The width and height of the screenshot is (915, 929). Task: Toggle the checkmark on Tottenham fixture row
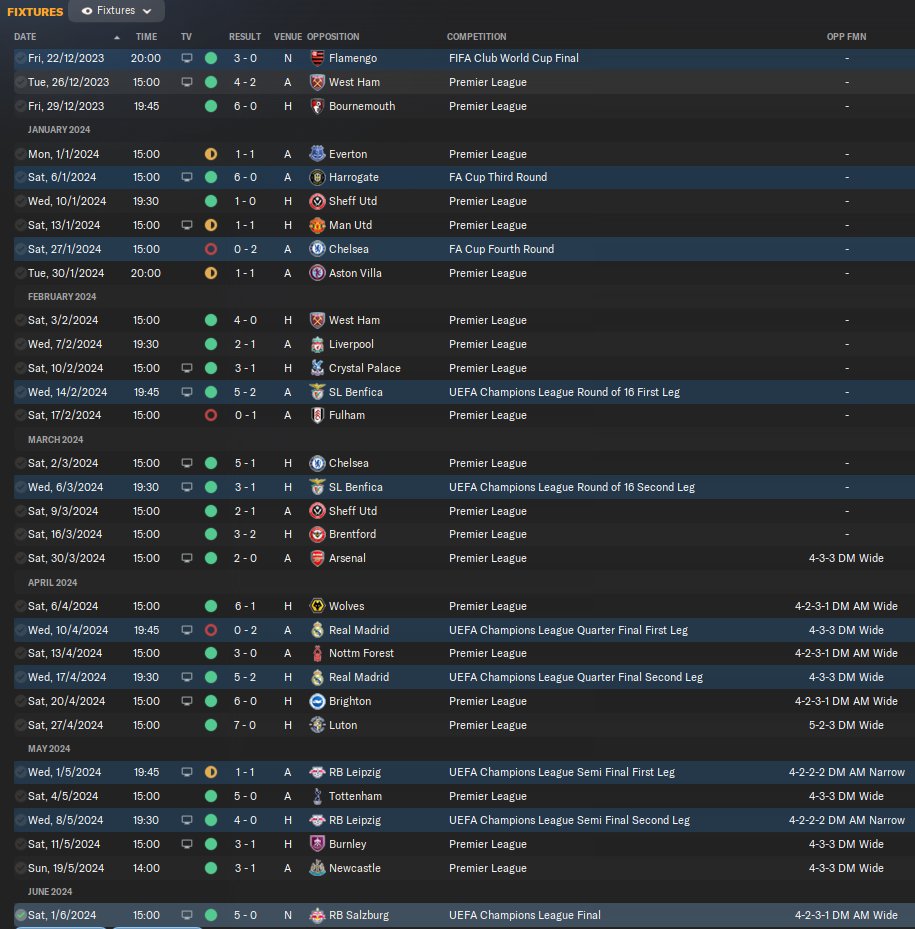(20, 796)
